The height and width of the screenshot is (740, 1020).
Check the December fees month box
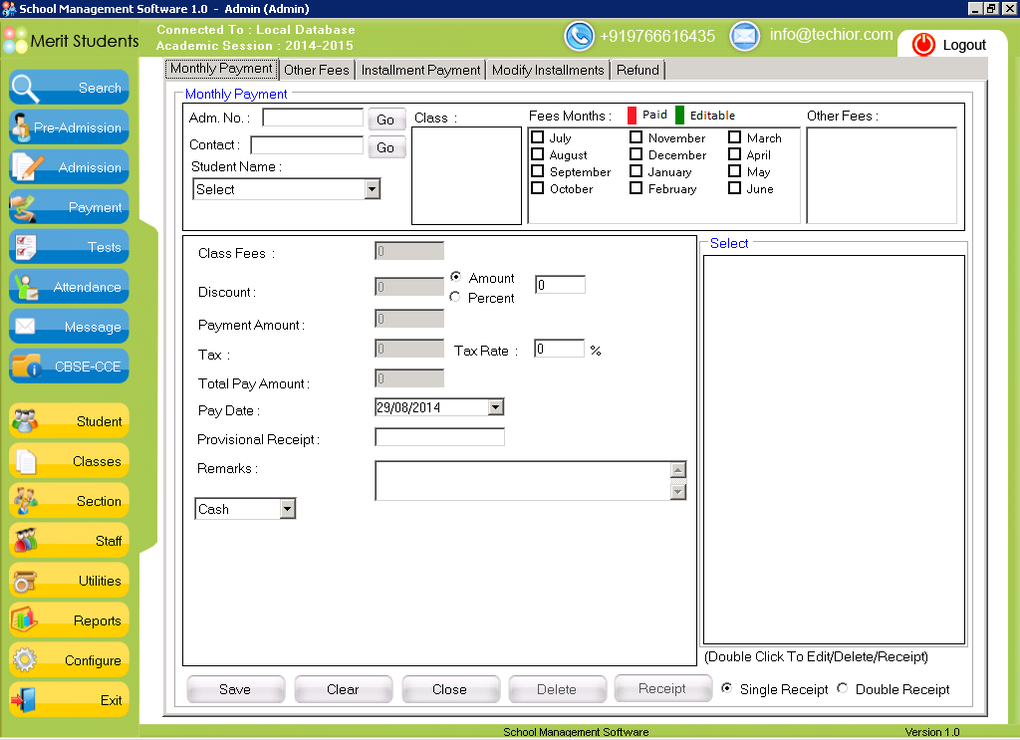(636, 154)
